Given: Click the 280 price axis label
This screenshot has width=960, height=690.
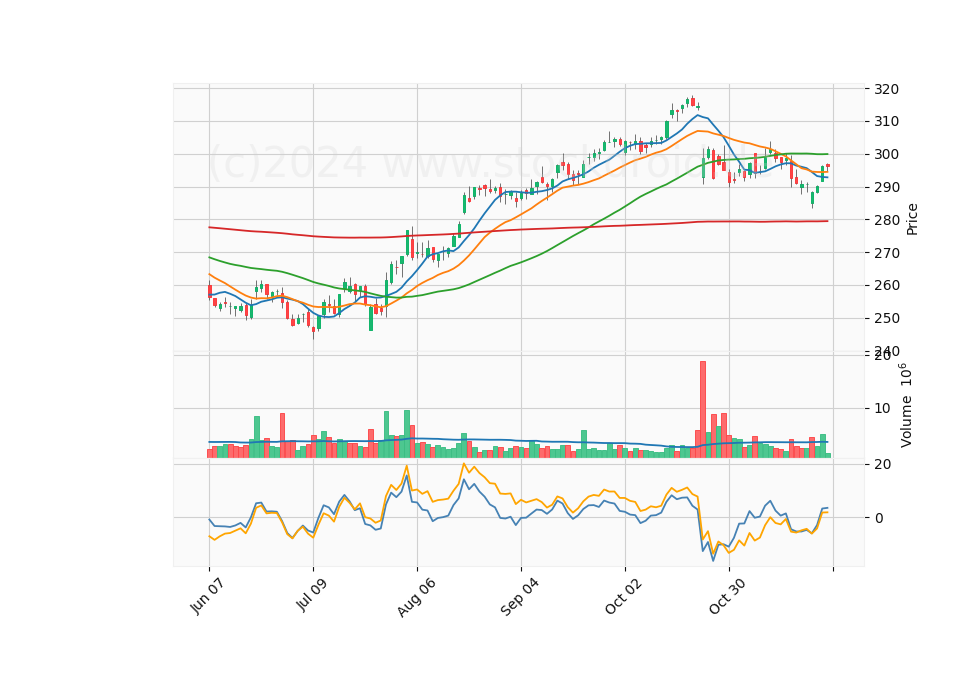Looking at the screenshot, I should [887, 220].
